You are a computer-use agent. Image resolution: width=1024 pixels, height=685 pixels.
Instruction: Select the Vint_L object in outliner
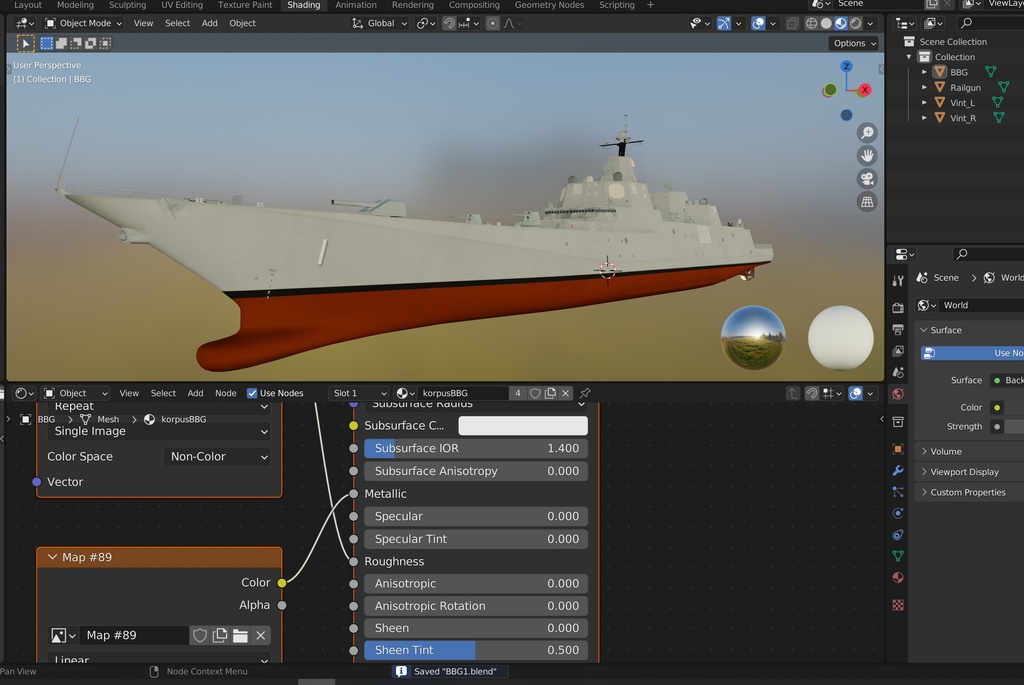[962, 103]
